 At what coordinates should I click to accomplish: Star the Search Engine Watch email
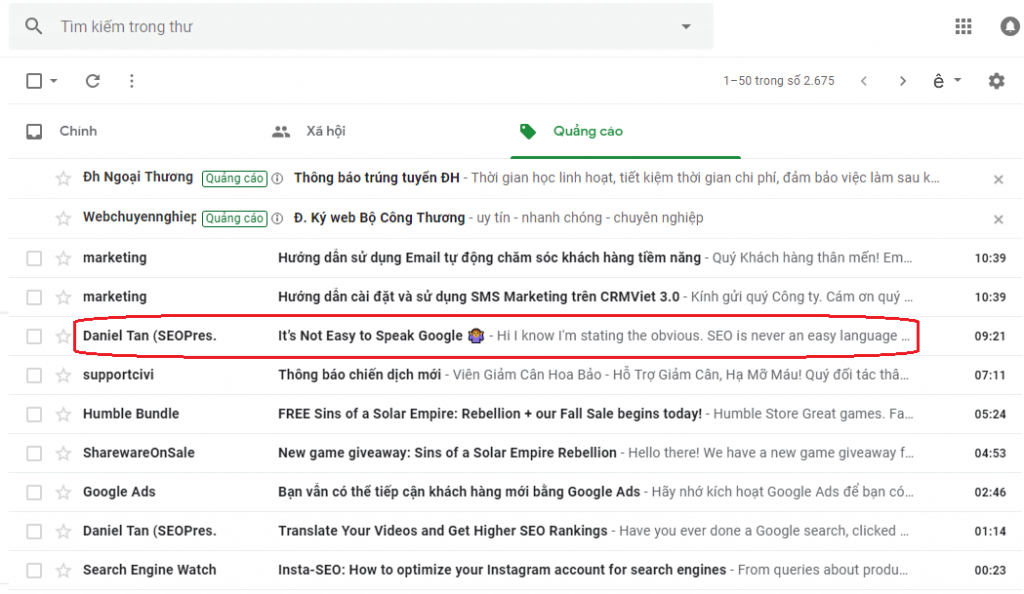pyautogui.click(x=63, y=571)
